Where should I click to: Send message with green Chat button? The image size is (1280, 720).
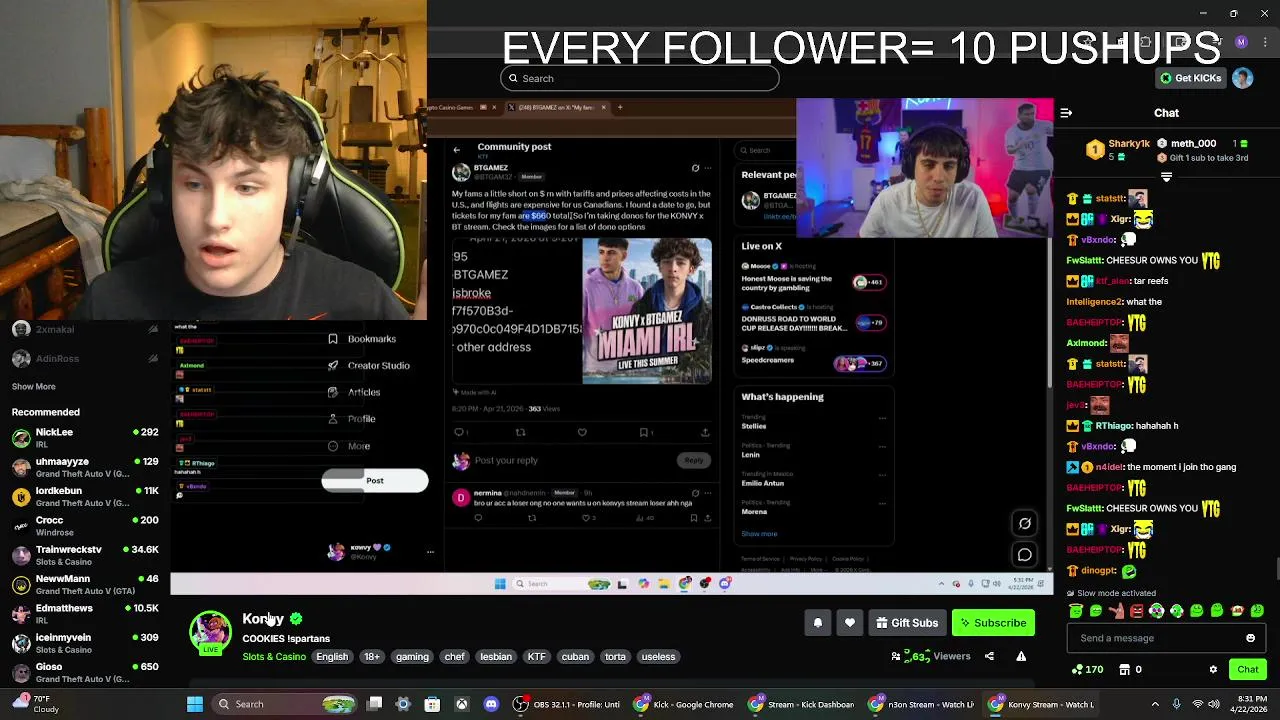[1247, 669]
